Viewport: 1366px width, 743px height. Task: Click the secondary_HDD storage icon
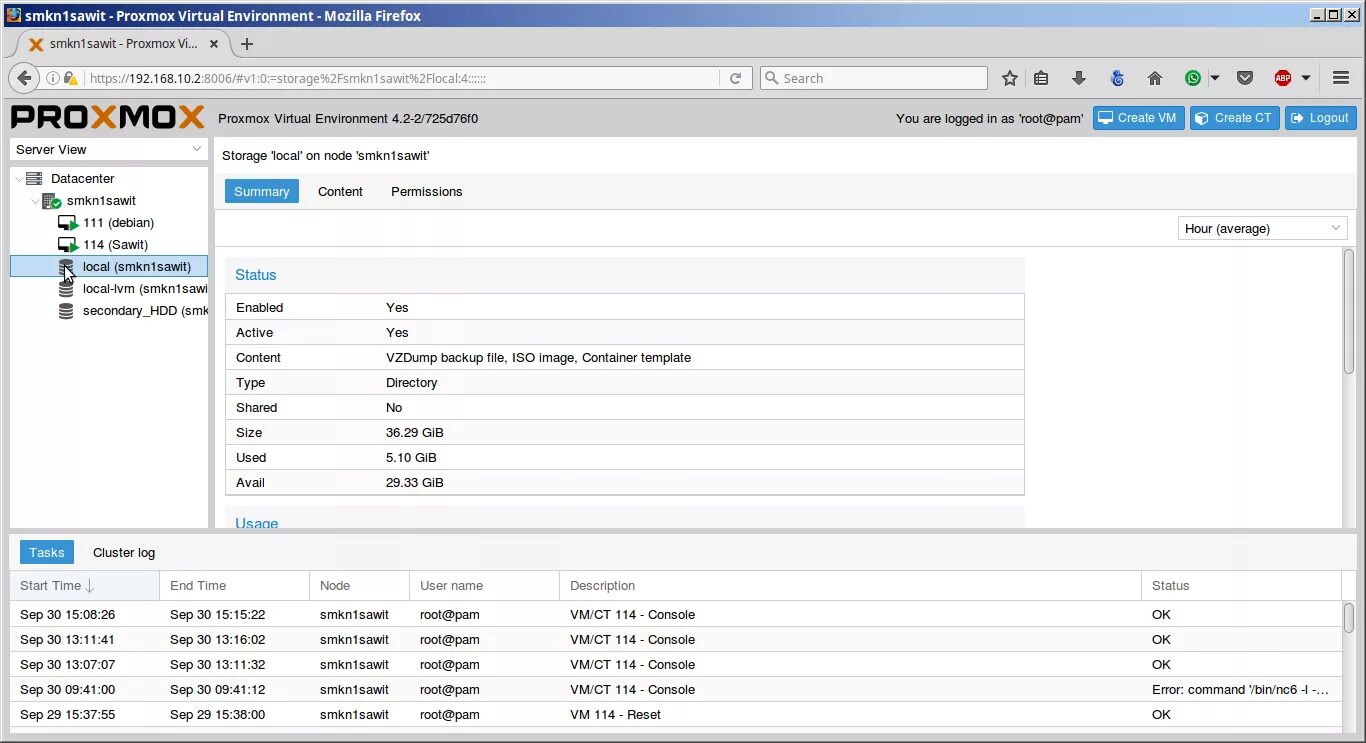[66, 311]
